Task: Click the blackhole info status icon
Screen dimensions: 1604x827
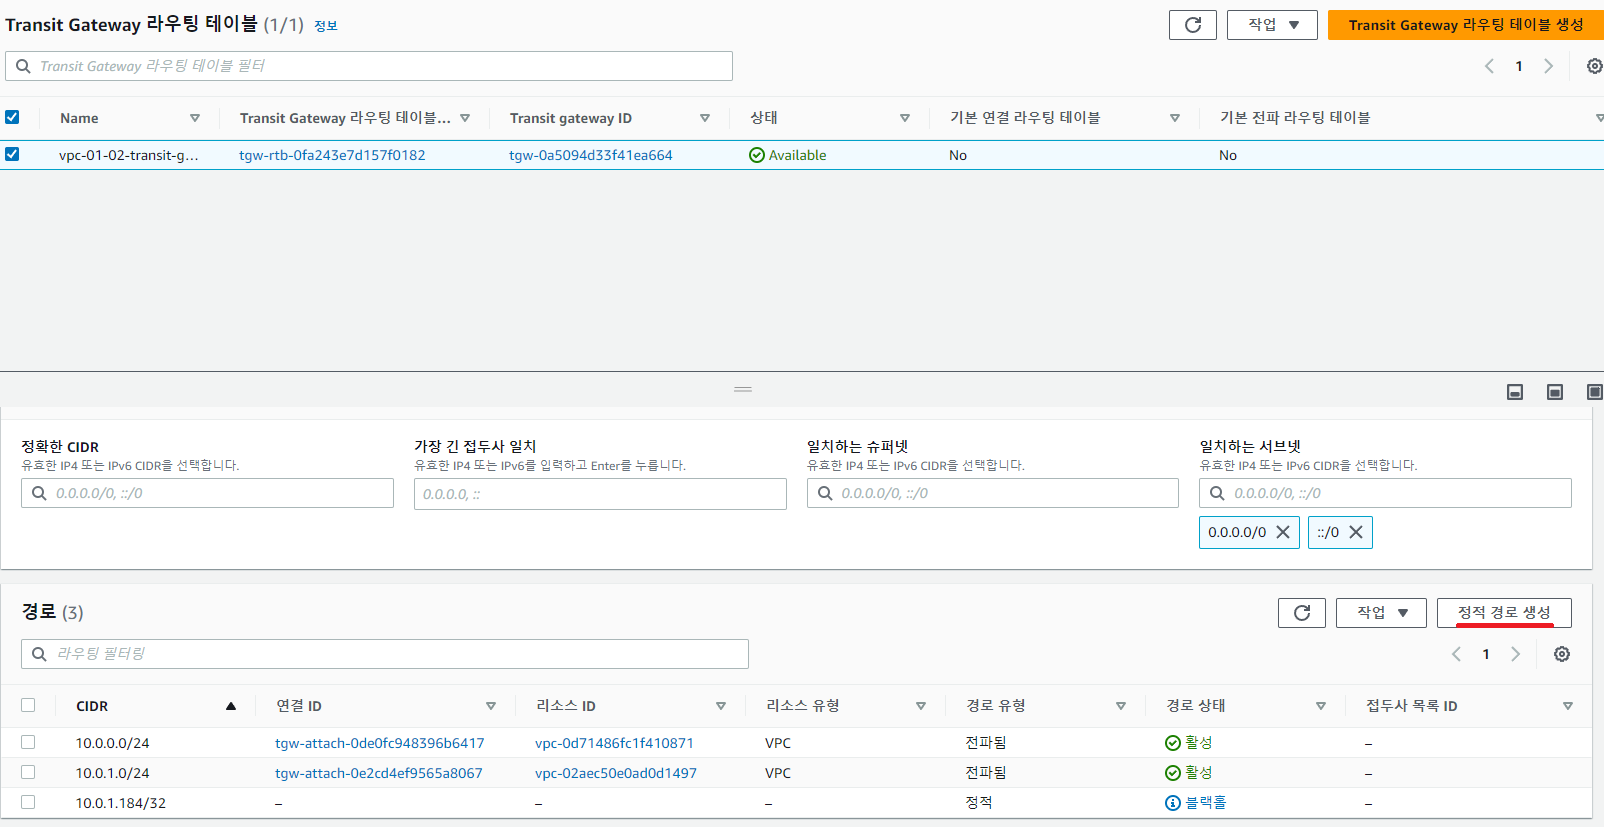Action: (1173, 803)
